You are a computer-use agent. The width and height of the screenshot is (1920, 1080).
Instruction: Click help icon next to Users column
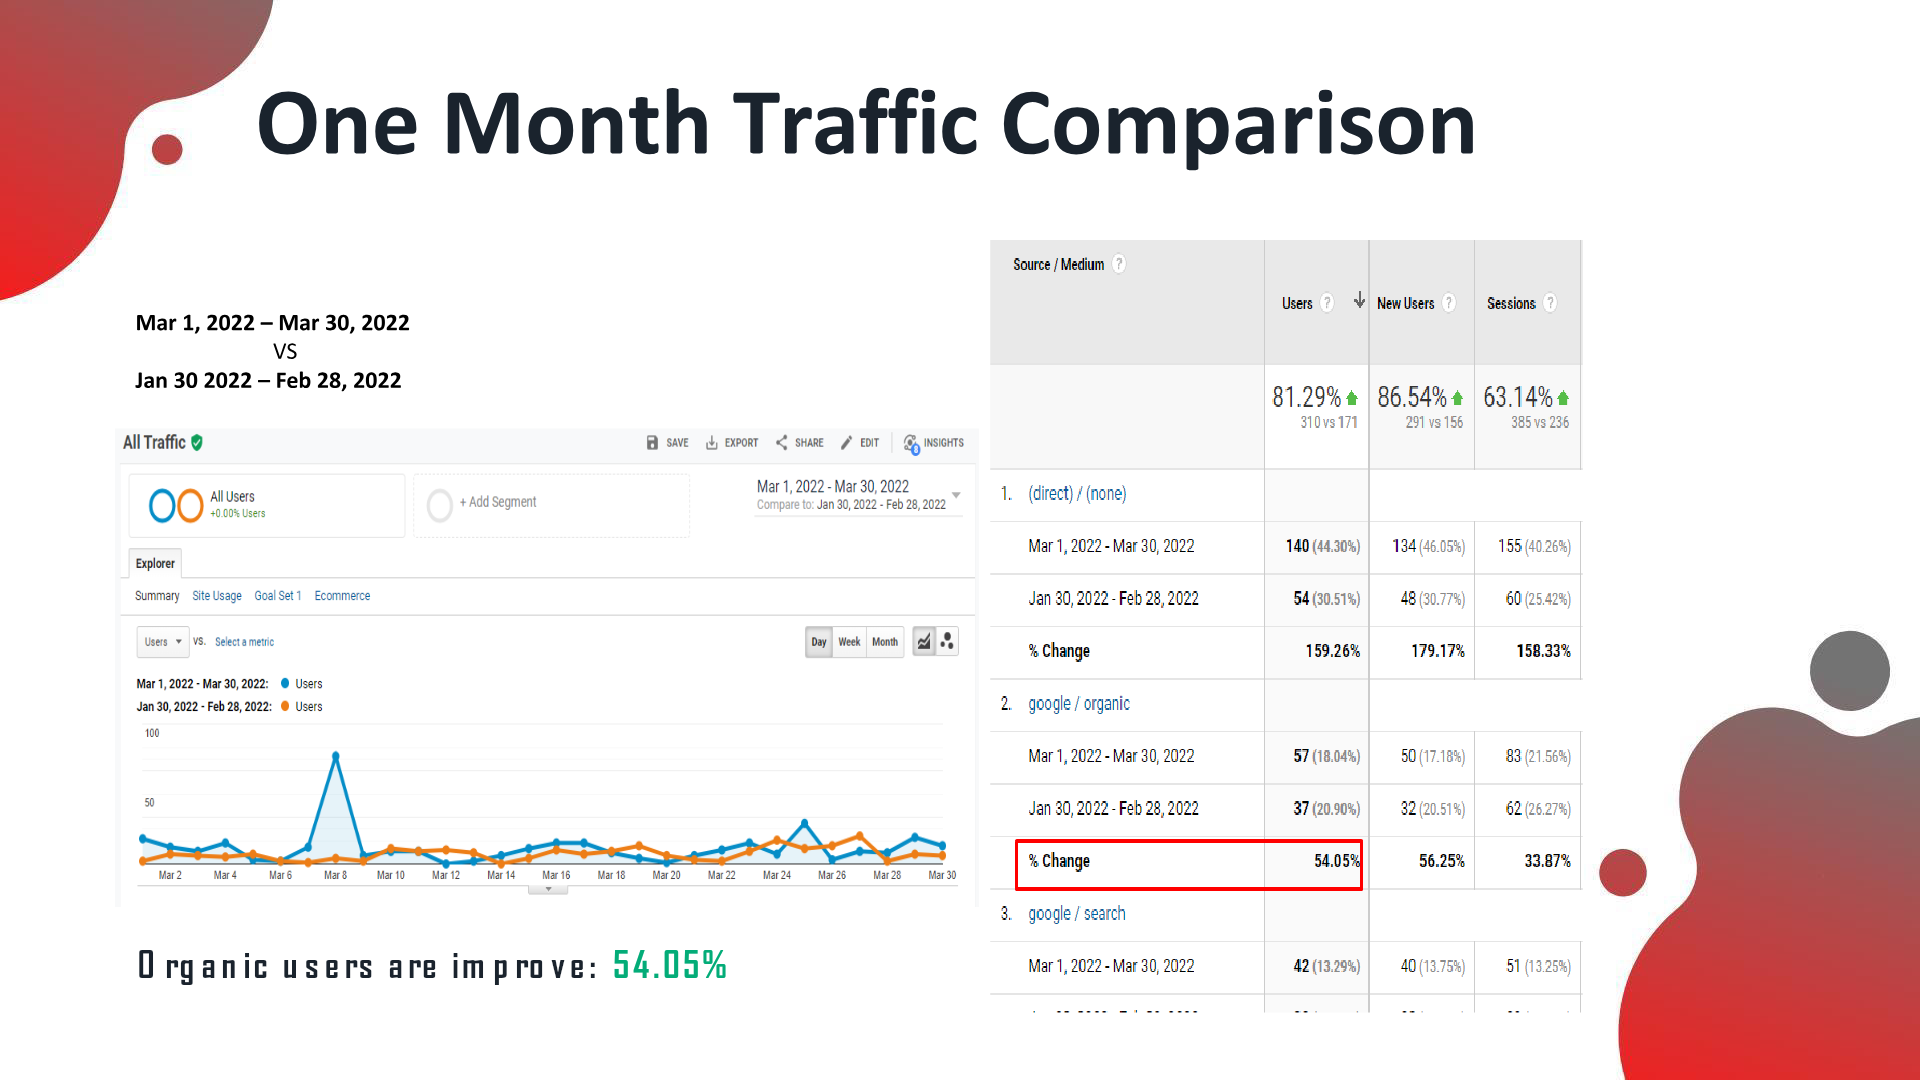coord(1327,303)
